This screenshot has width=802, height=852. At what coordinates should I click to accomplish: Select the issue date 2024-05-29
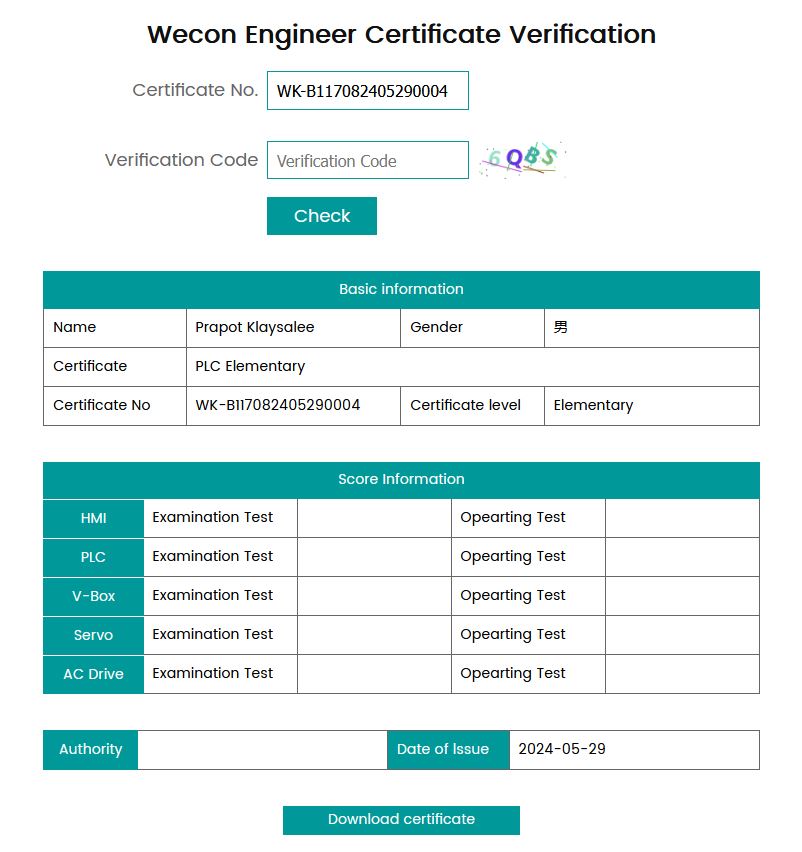pyautogui.click(x=562, y=749)
